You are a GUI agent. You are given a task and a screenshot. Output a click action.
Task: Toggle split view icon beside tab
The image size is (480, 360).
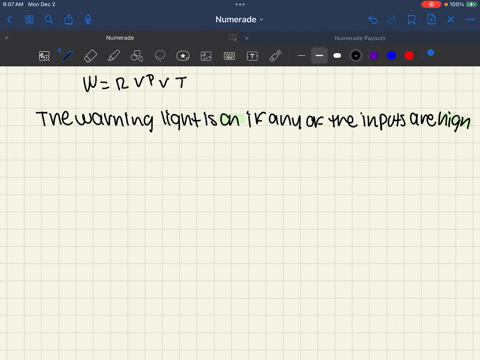coord(233,38)
